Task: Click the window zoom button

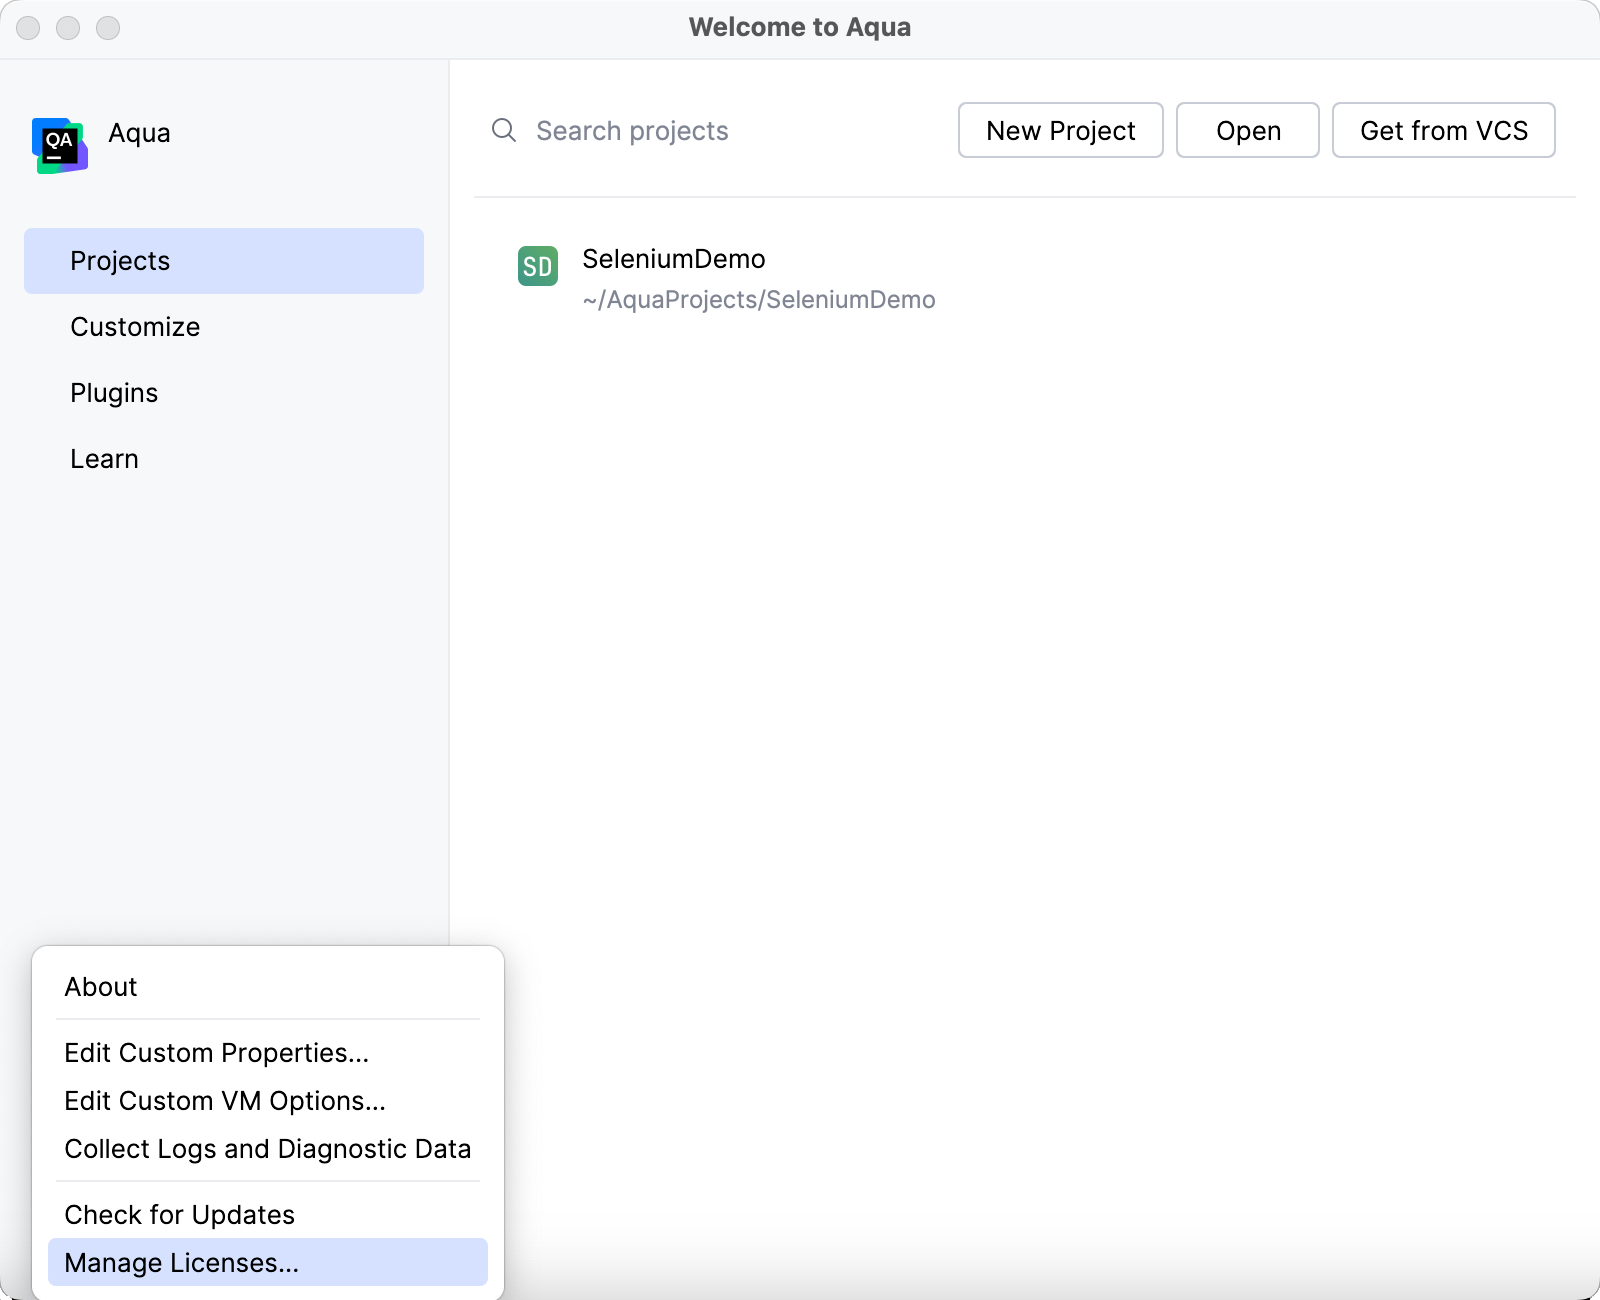Action: [x=108, y=28]
